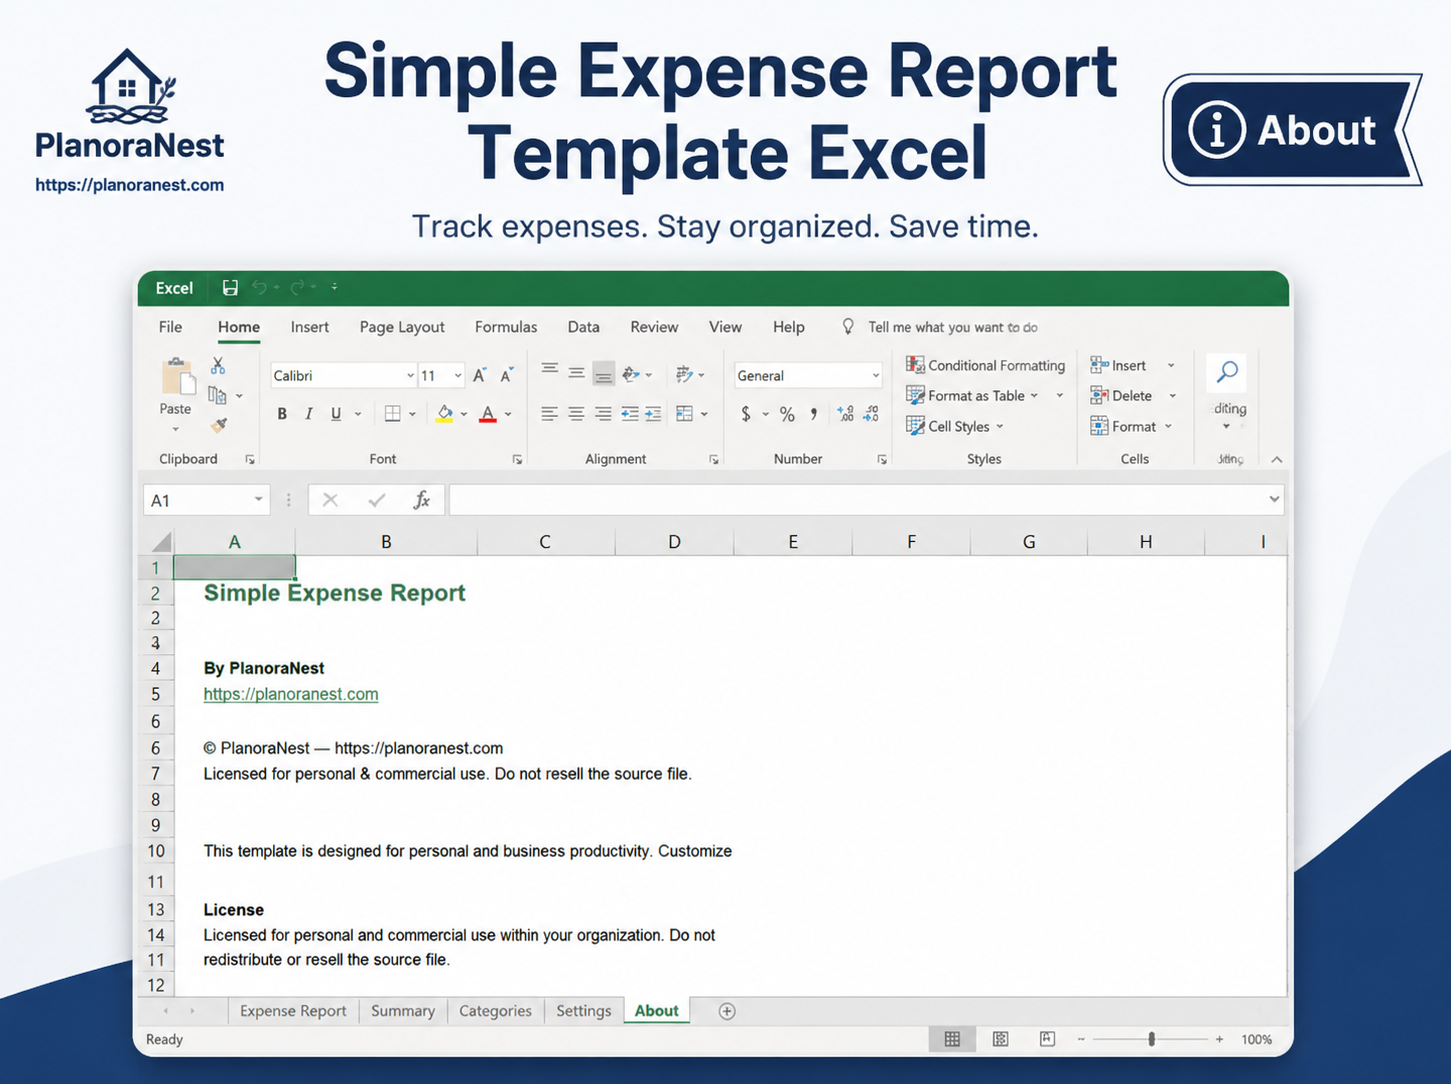Screen dimensions: 1451x1084
Task: Click the Insert cells button
Action: tap(1119, 365)
